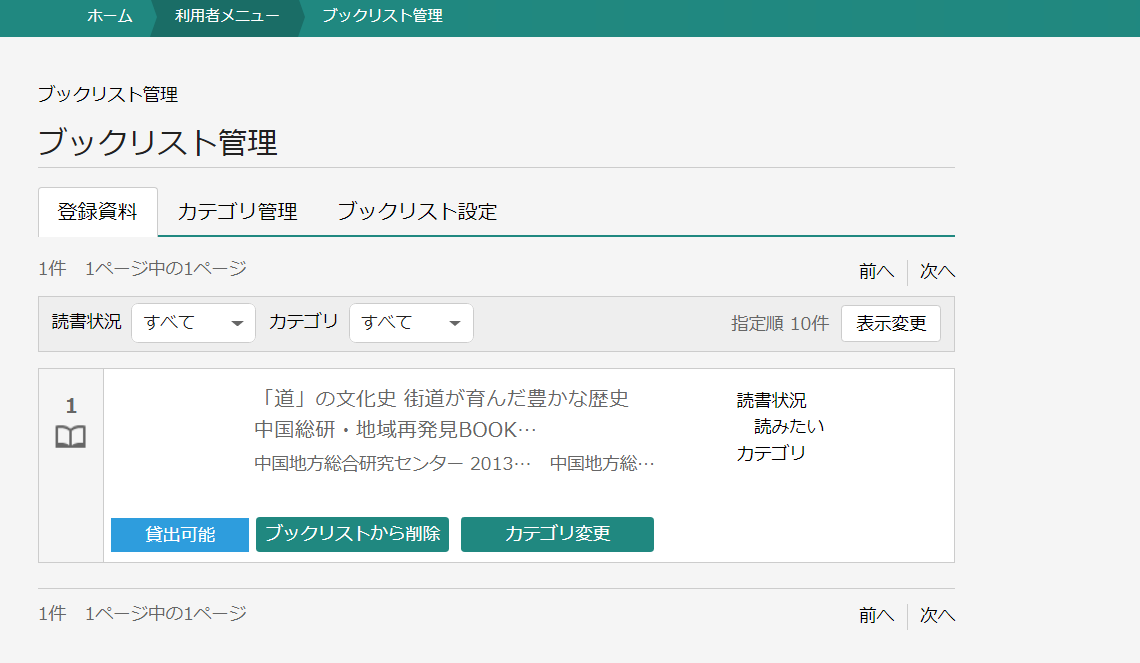The height and width of the screenshot is (663, 1140).
Task: Go to ホーム in the breadcrumb
Action: pos(110,16)
